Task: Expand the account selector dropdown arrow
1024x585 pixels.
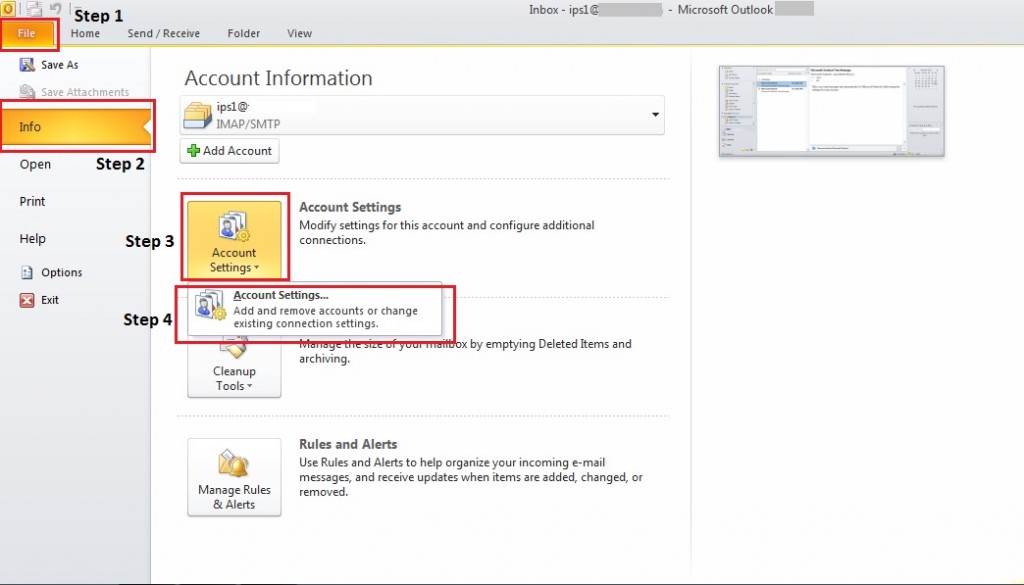Action: [x=655, y=114]
